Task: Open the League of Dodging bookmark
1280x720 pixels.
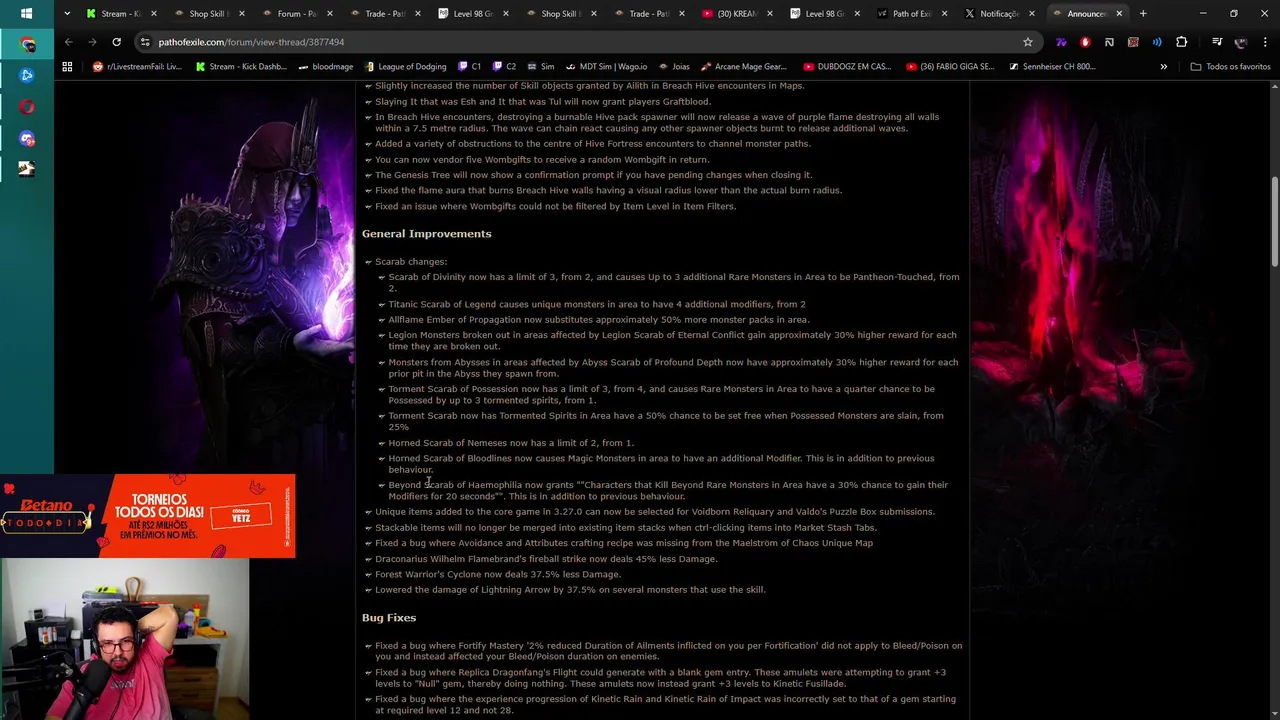Action: [405, 66]
